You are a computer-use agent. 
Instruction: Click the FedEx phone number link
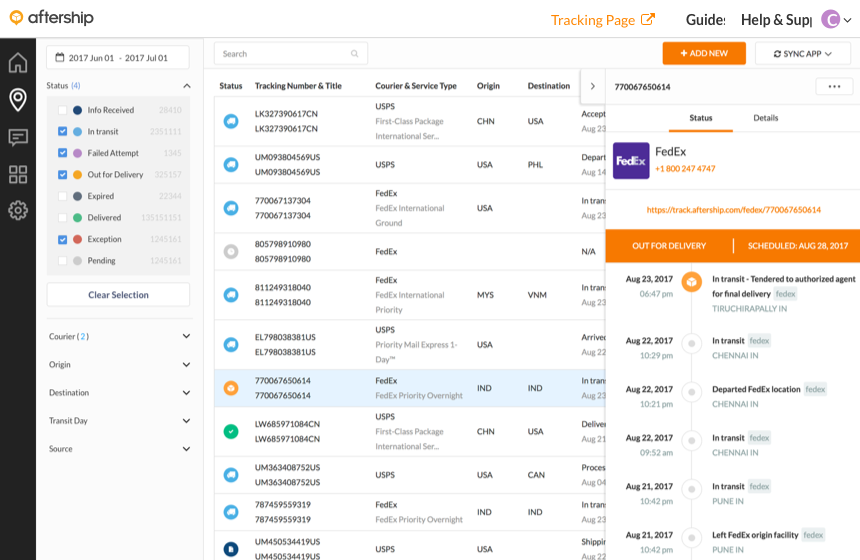(685, 168)
